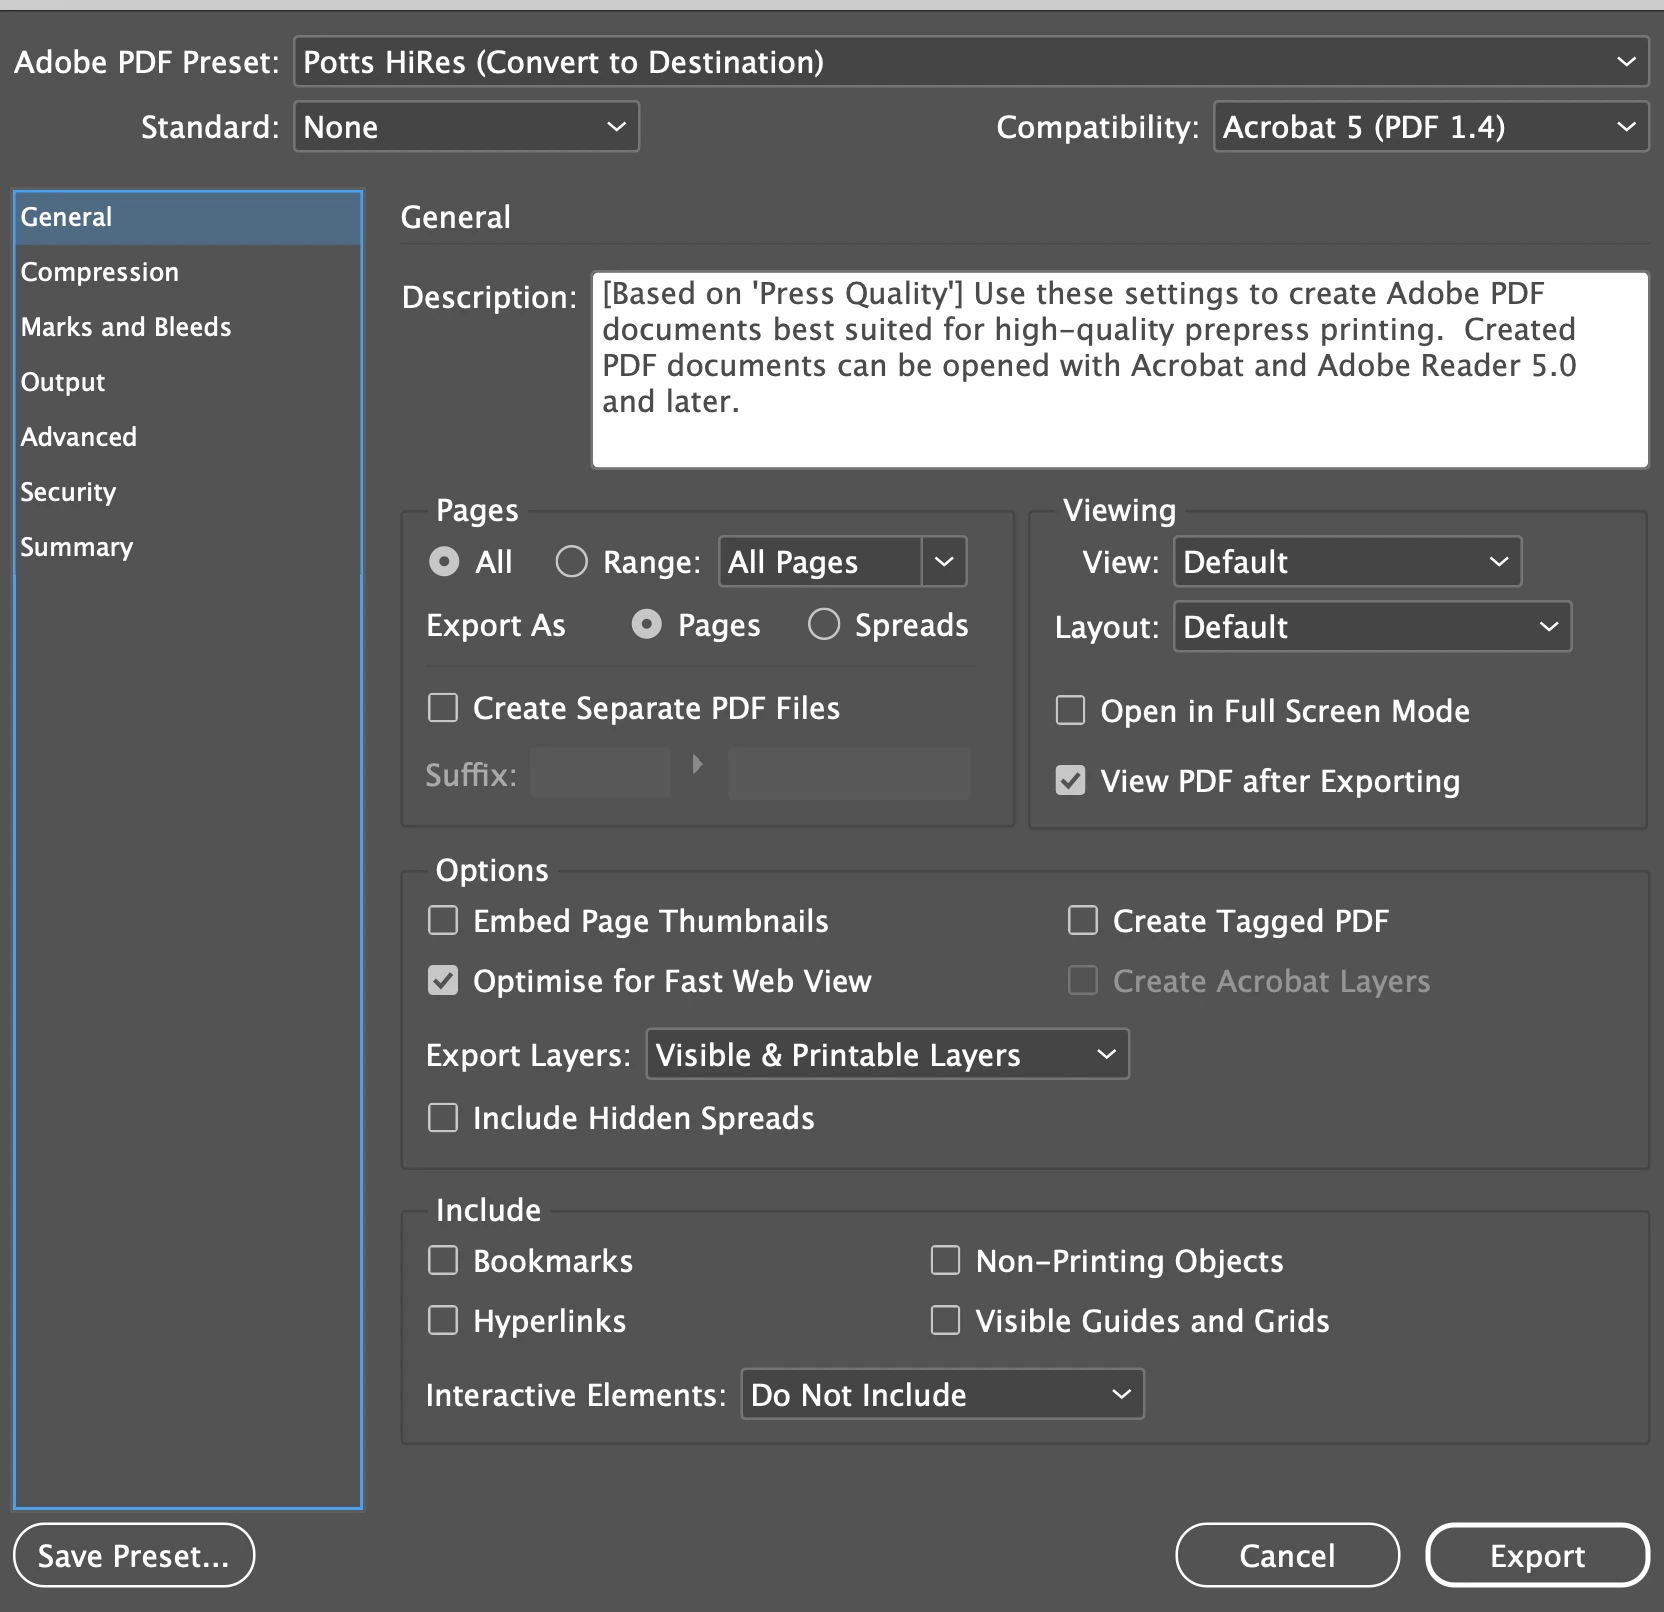Open the Standard dropdown showing None

(466, 127)
